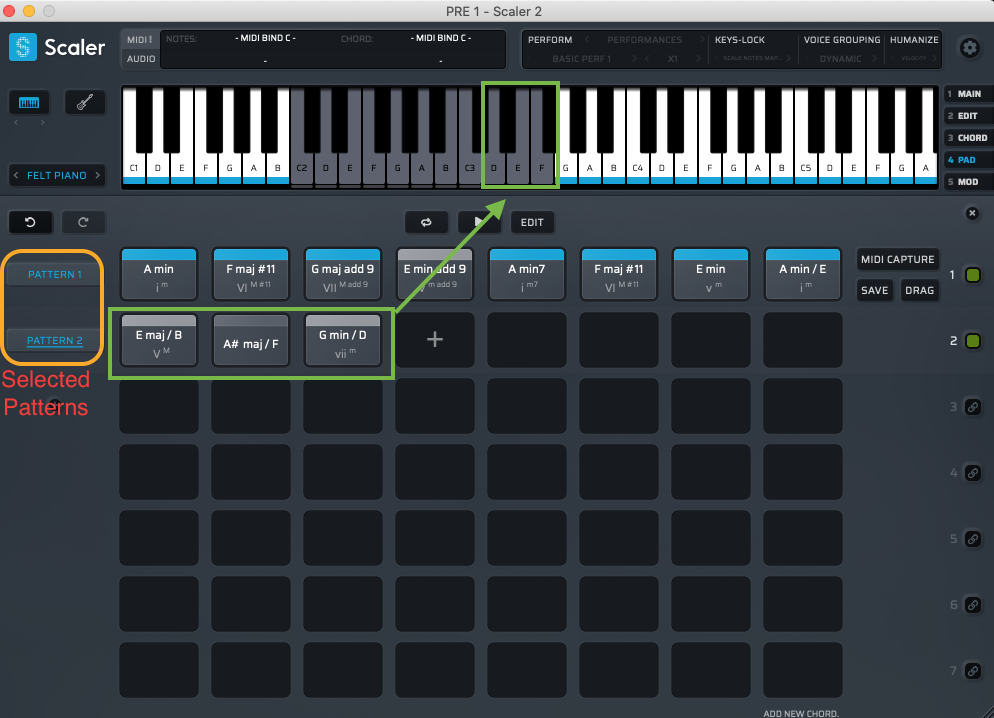
Task: Open settings with the gear icon
Action: tap(969, 48)
